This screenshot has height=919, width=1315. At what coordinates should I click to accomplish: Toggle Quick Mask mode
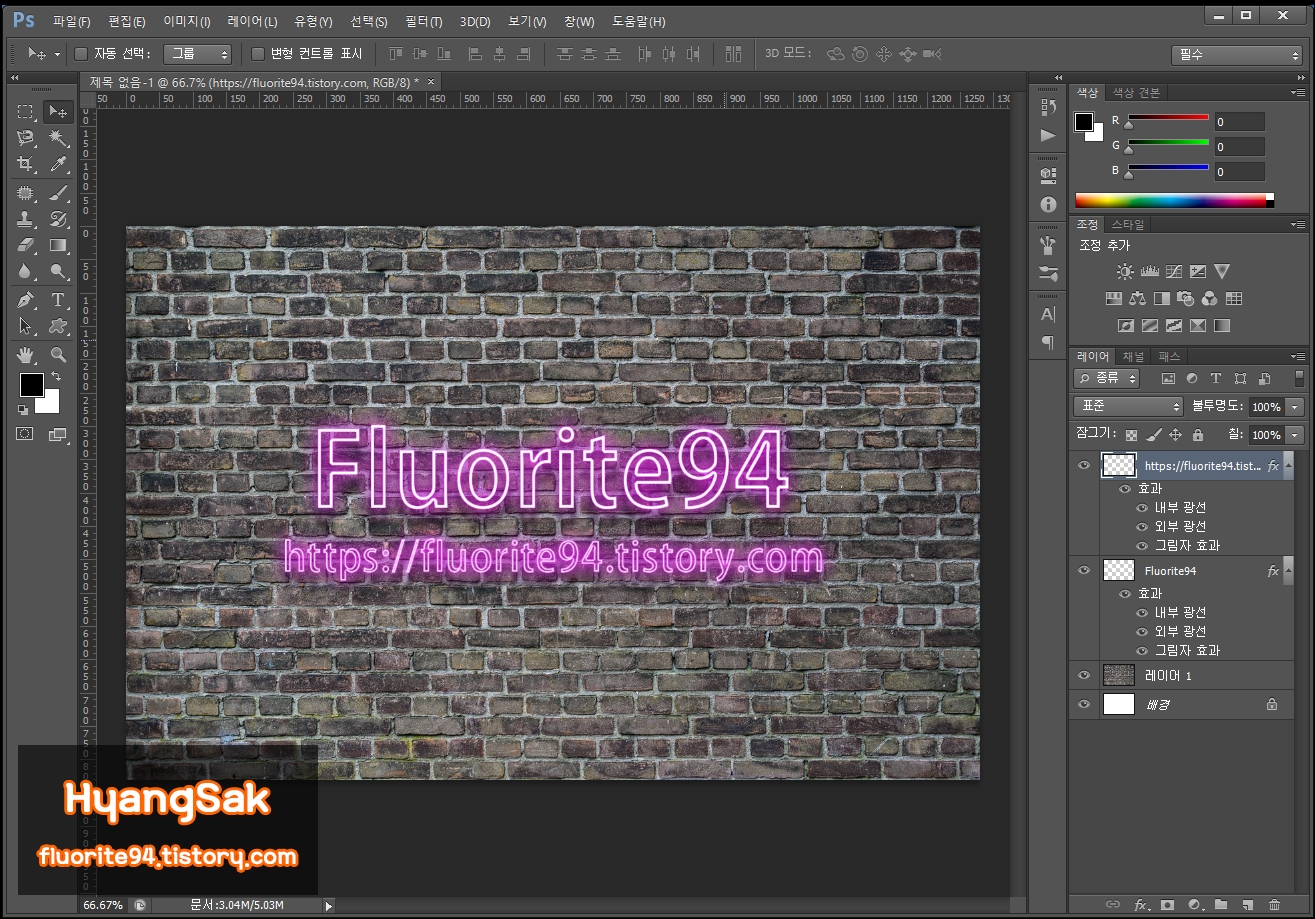25,434
